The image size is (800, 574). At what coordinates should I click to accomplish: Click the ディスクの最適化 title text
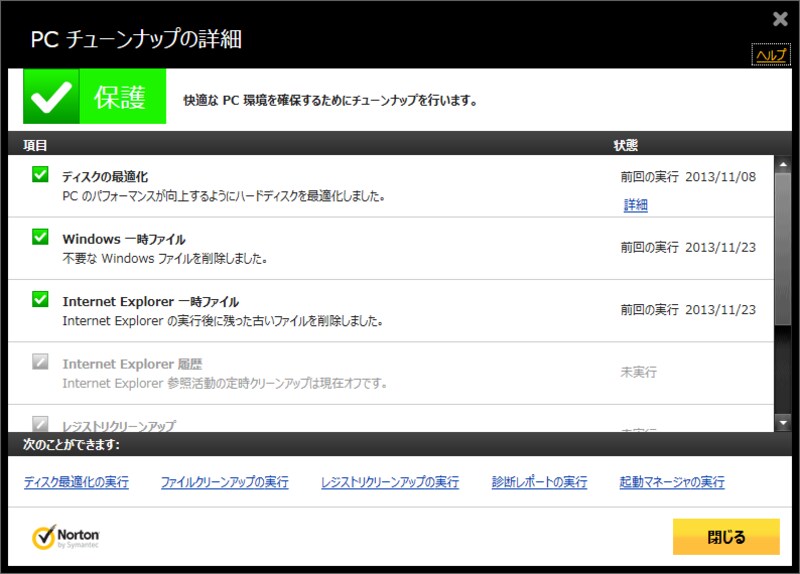point(105,177)
